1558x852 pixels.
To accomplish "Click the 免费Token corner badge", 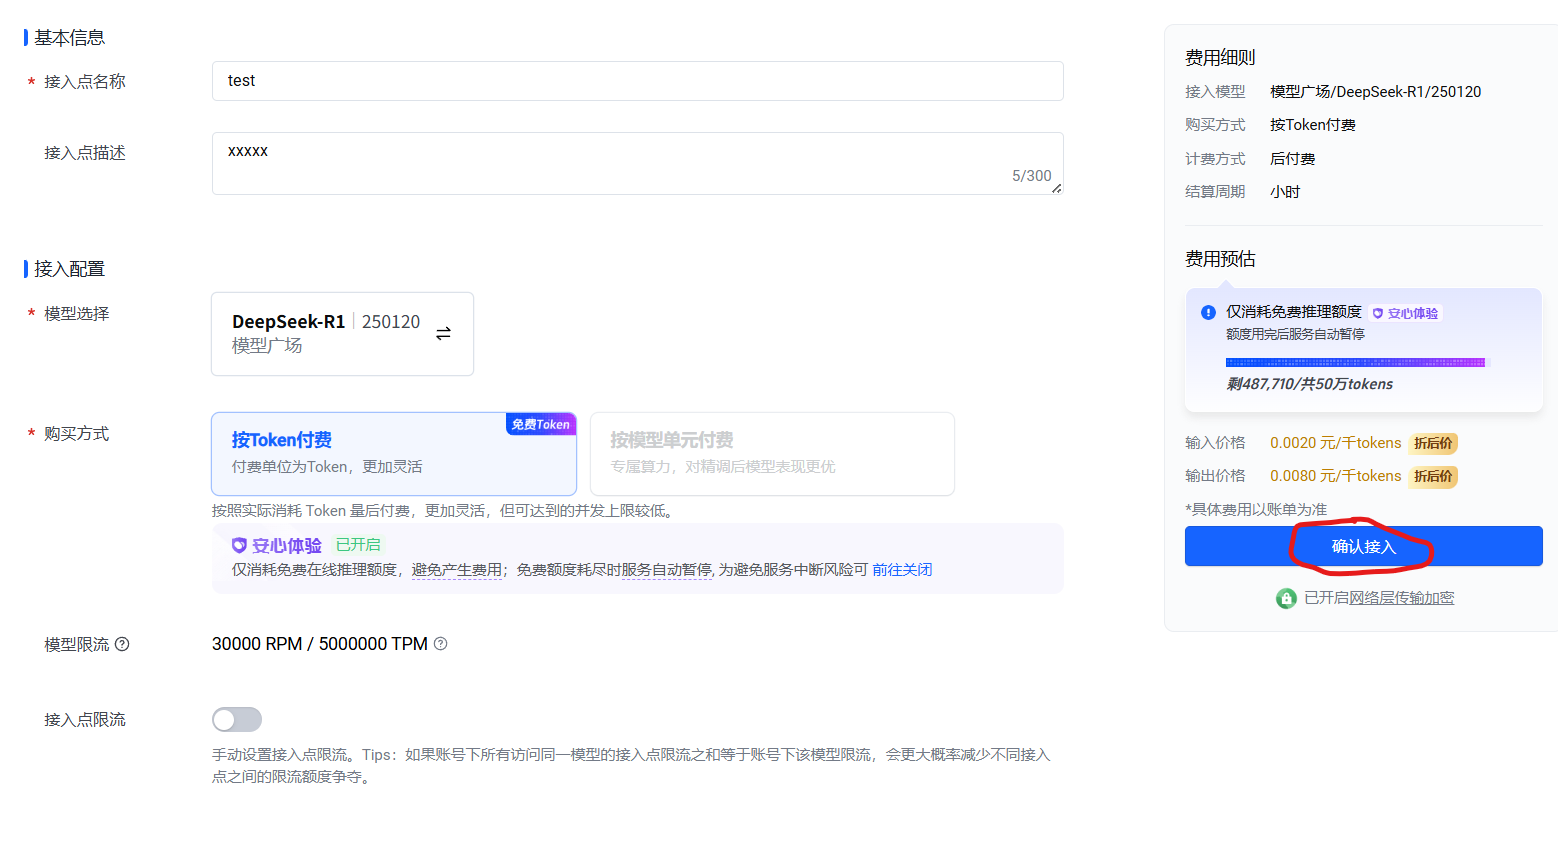I will click(x=541, y=424).
